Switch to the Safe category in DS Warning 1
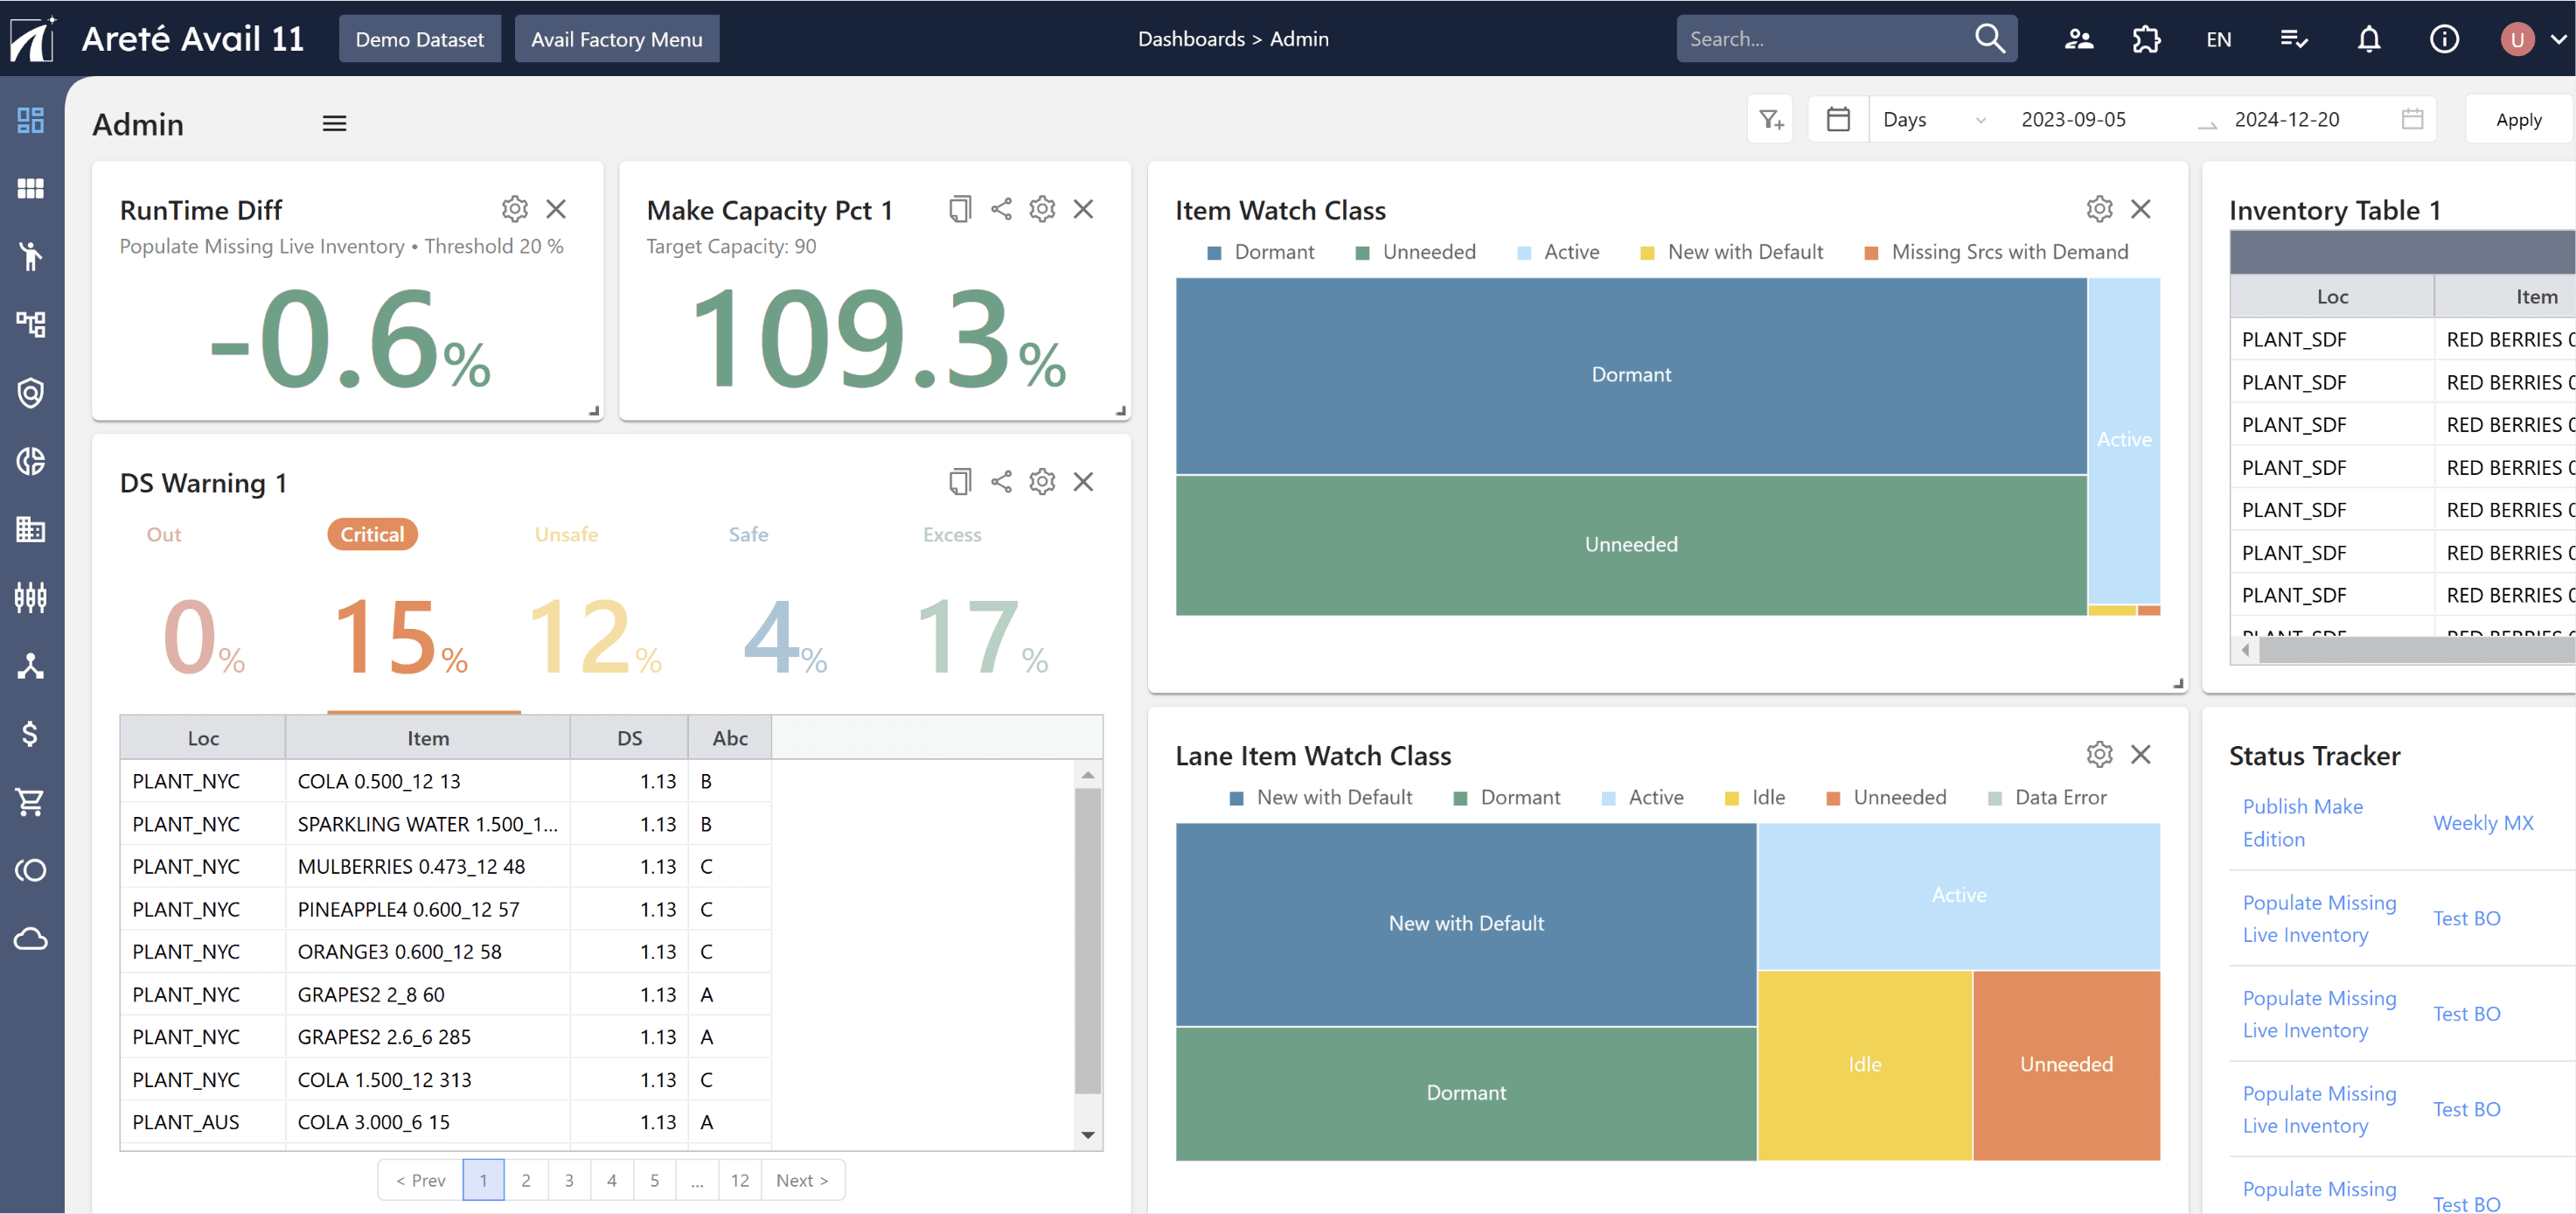Viewport: 2576px width, 1214px height. click(749, 534)
